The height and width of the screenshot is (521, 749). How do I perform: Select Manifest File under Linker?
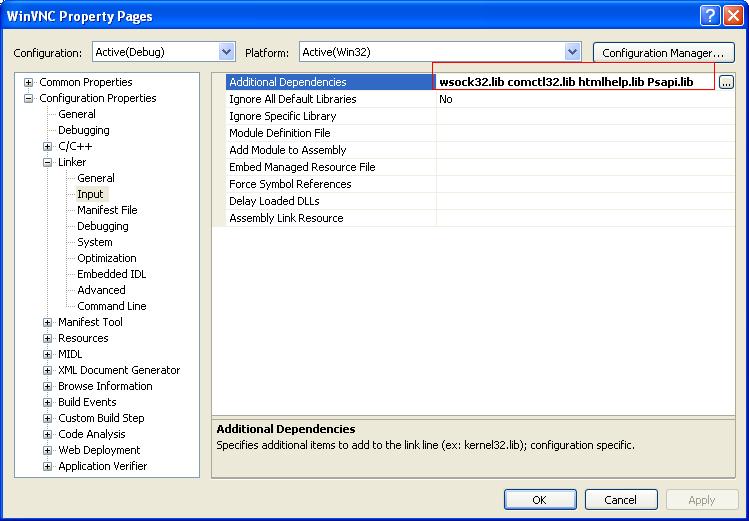[107, 210]
